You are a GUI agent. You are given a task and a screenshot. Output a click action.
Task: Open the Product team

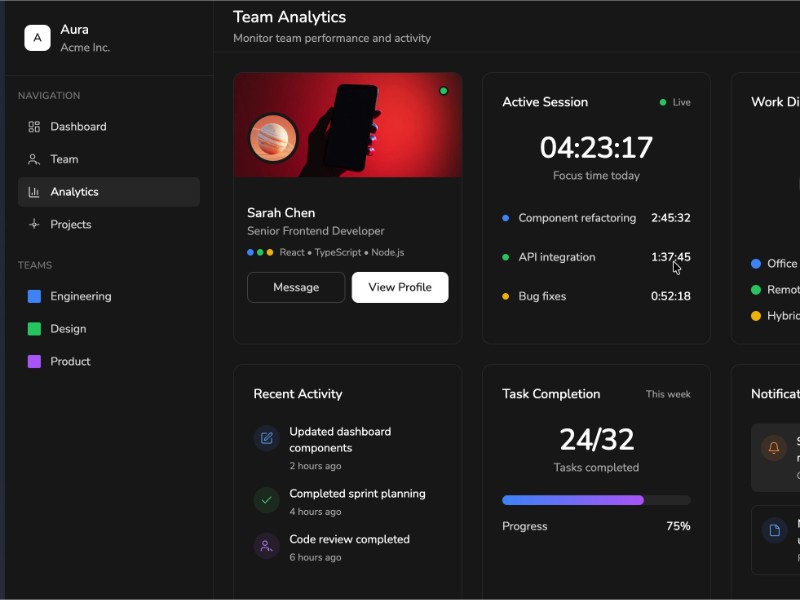pyautogui.click(x=109, y=362)
